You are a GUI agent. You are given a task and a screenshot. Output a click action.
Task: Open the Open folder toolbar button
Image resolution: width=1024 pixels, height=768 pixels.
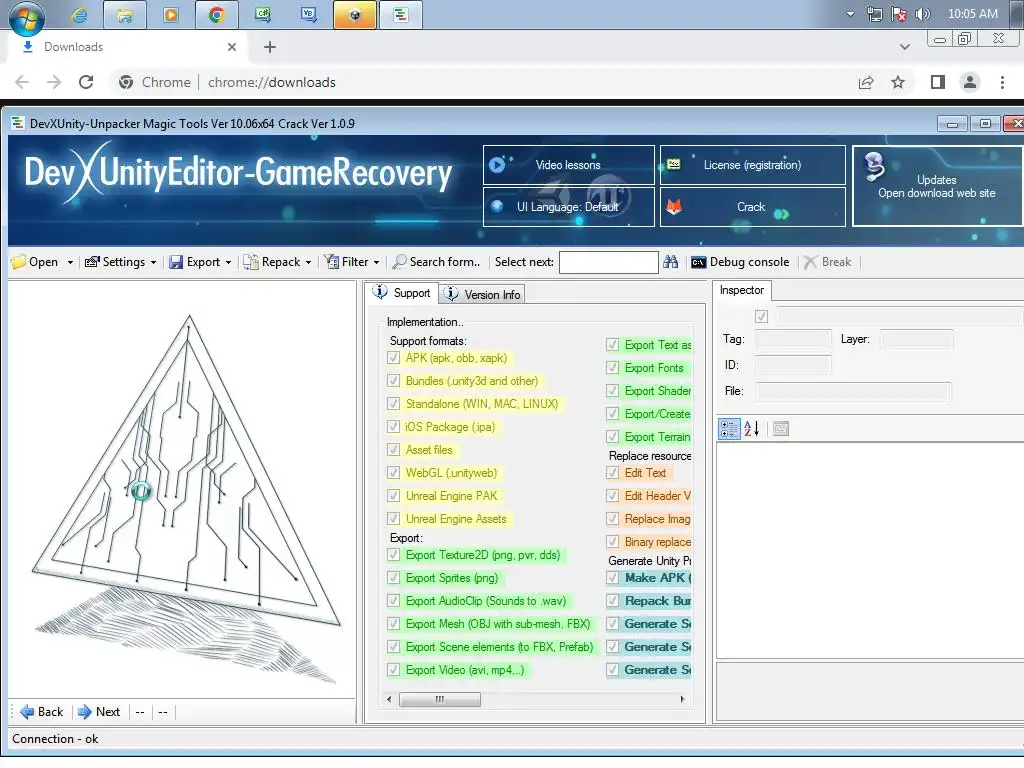point(35,262)
